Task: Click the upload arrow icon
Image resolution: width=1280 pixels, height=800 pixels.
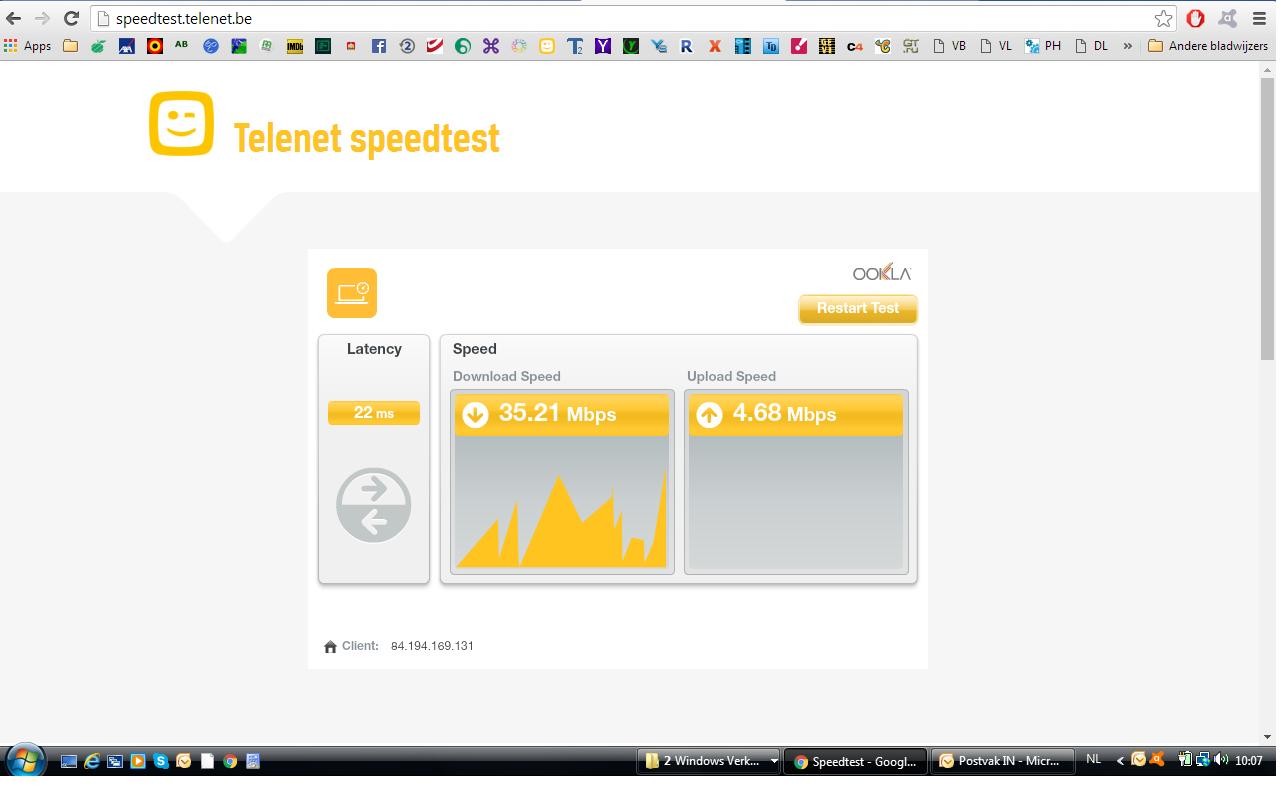Action: tap(709, 414)
